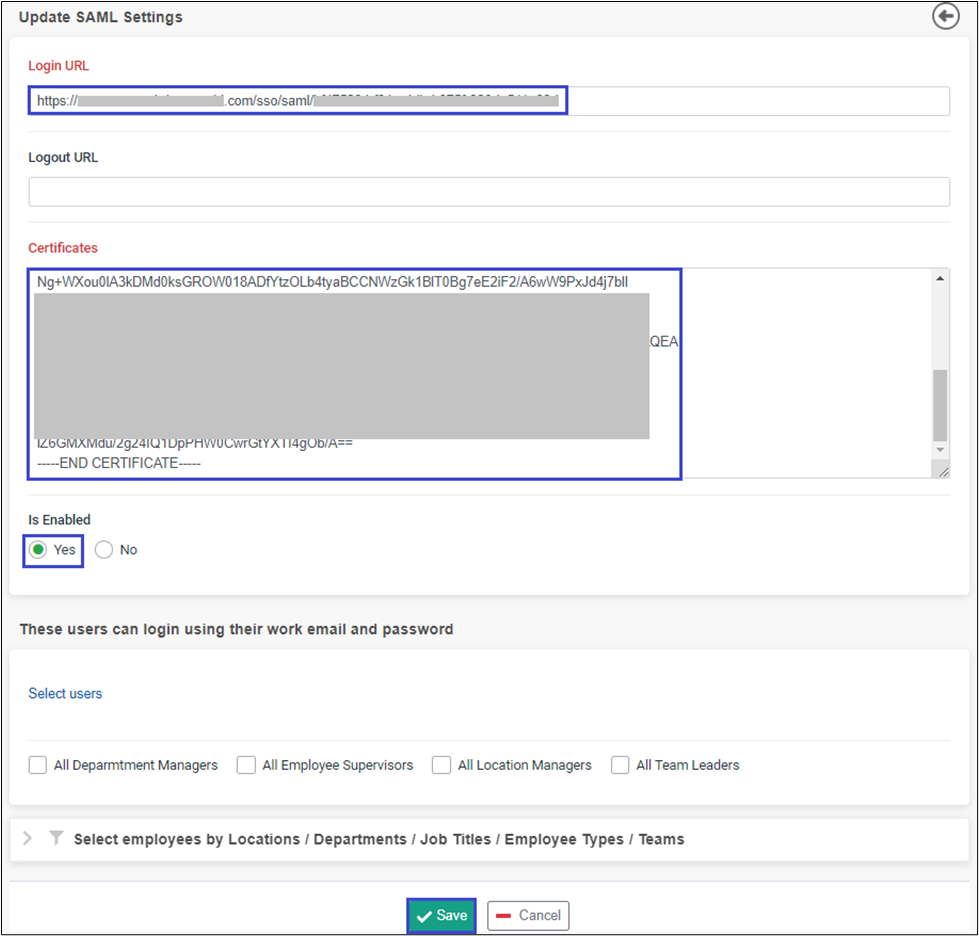
Task: Click the back arrow icon at top right
Action: (945, 17)
